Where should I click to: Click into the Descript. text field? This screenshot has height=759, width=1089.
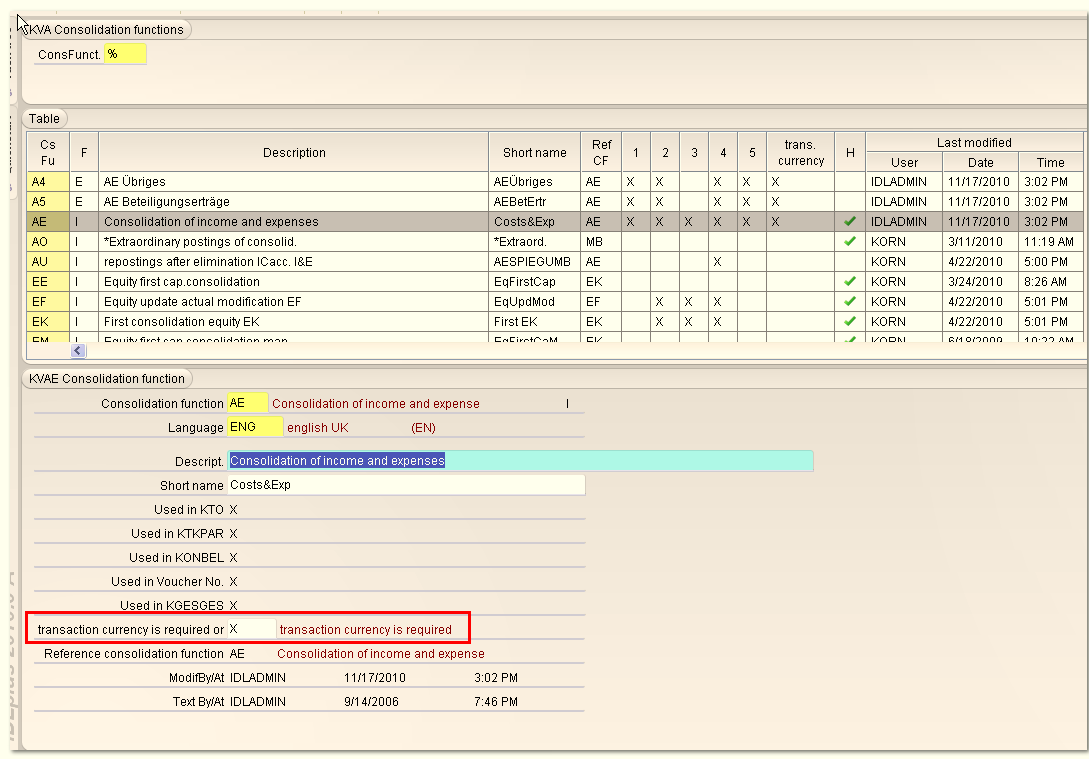520,461
